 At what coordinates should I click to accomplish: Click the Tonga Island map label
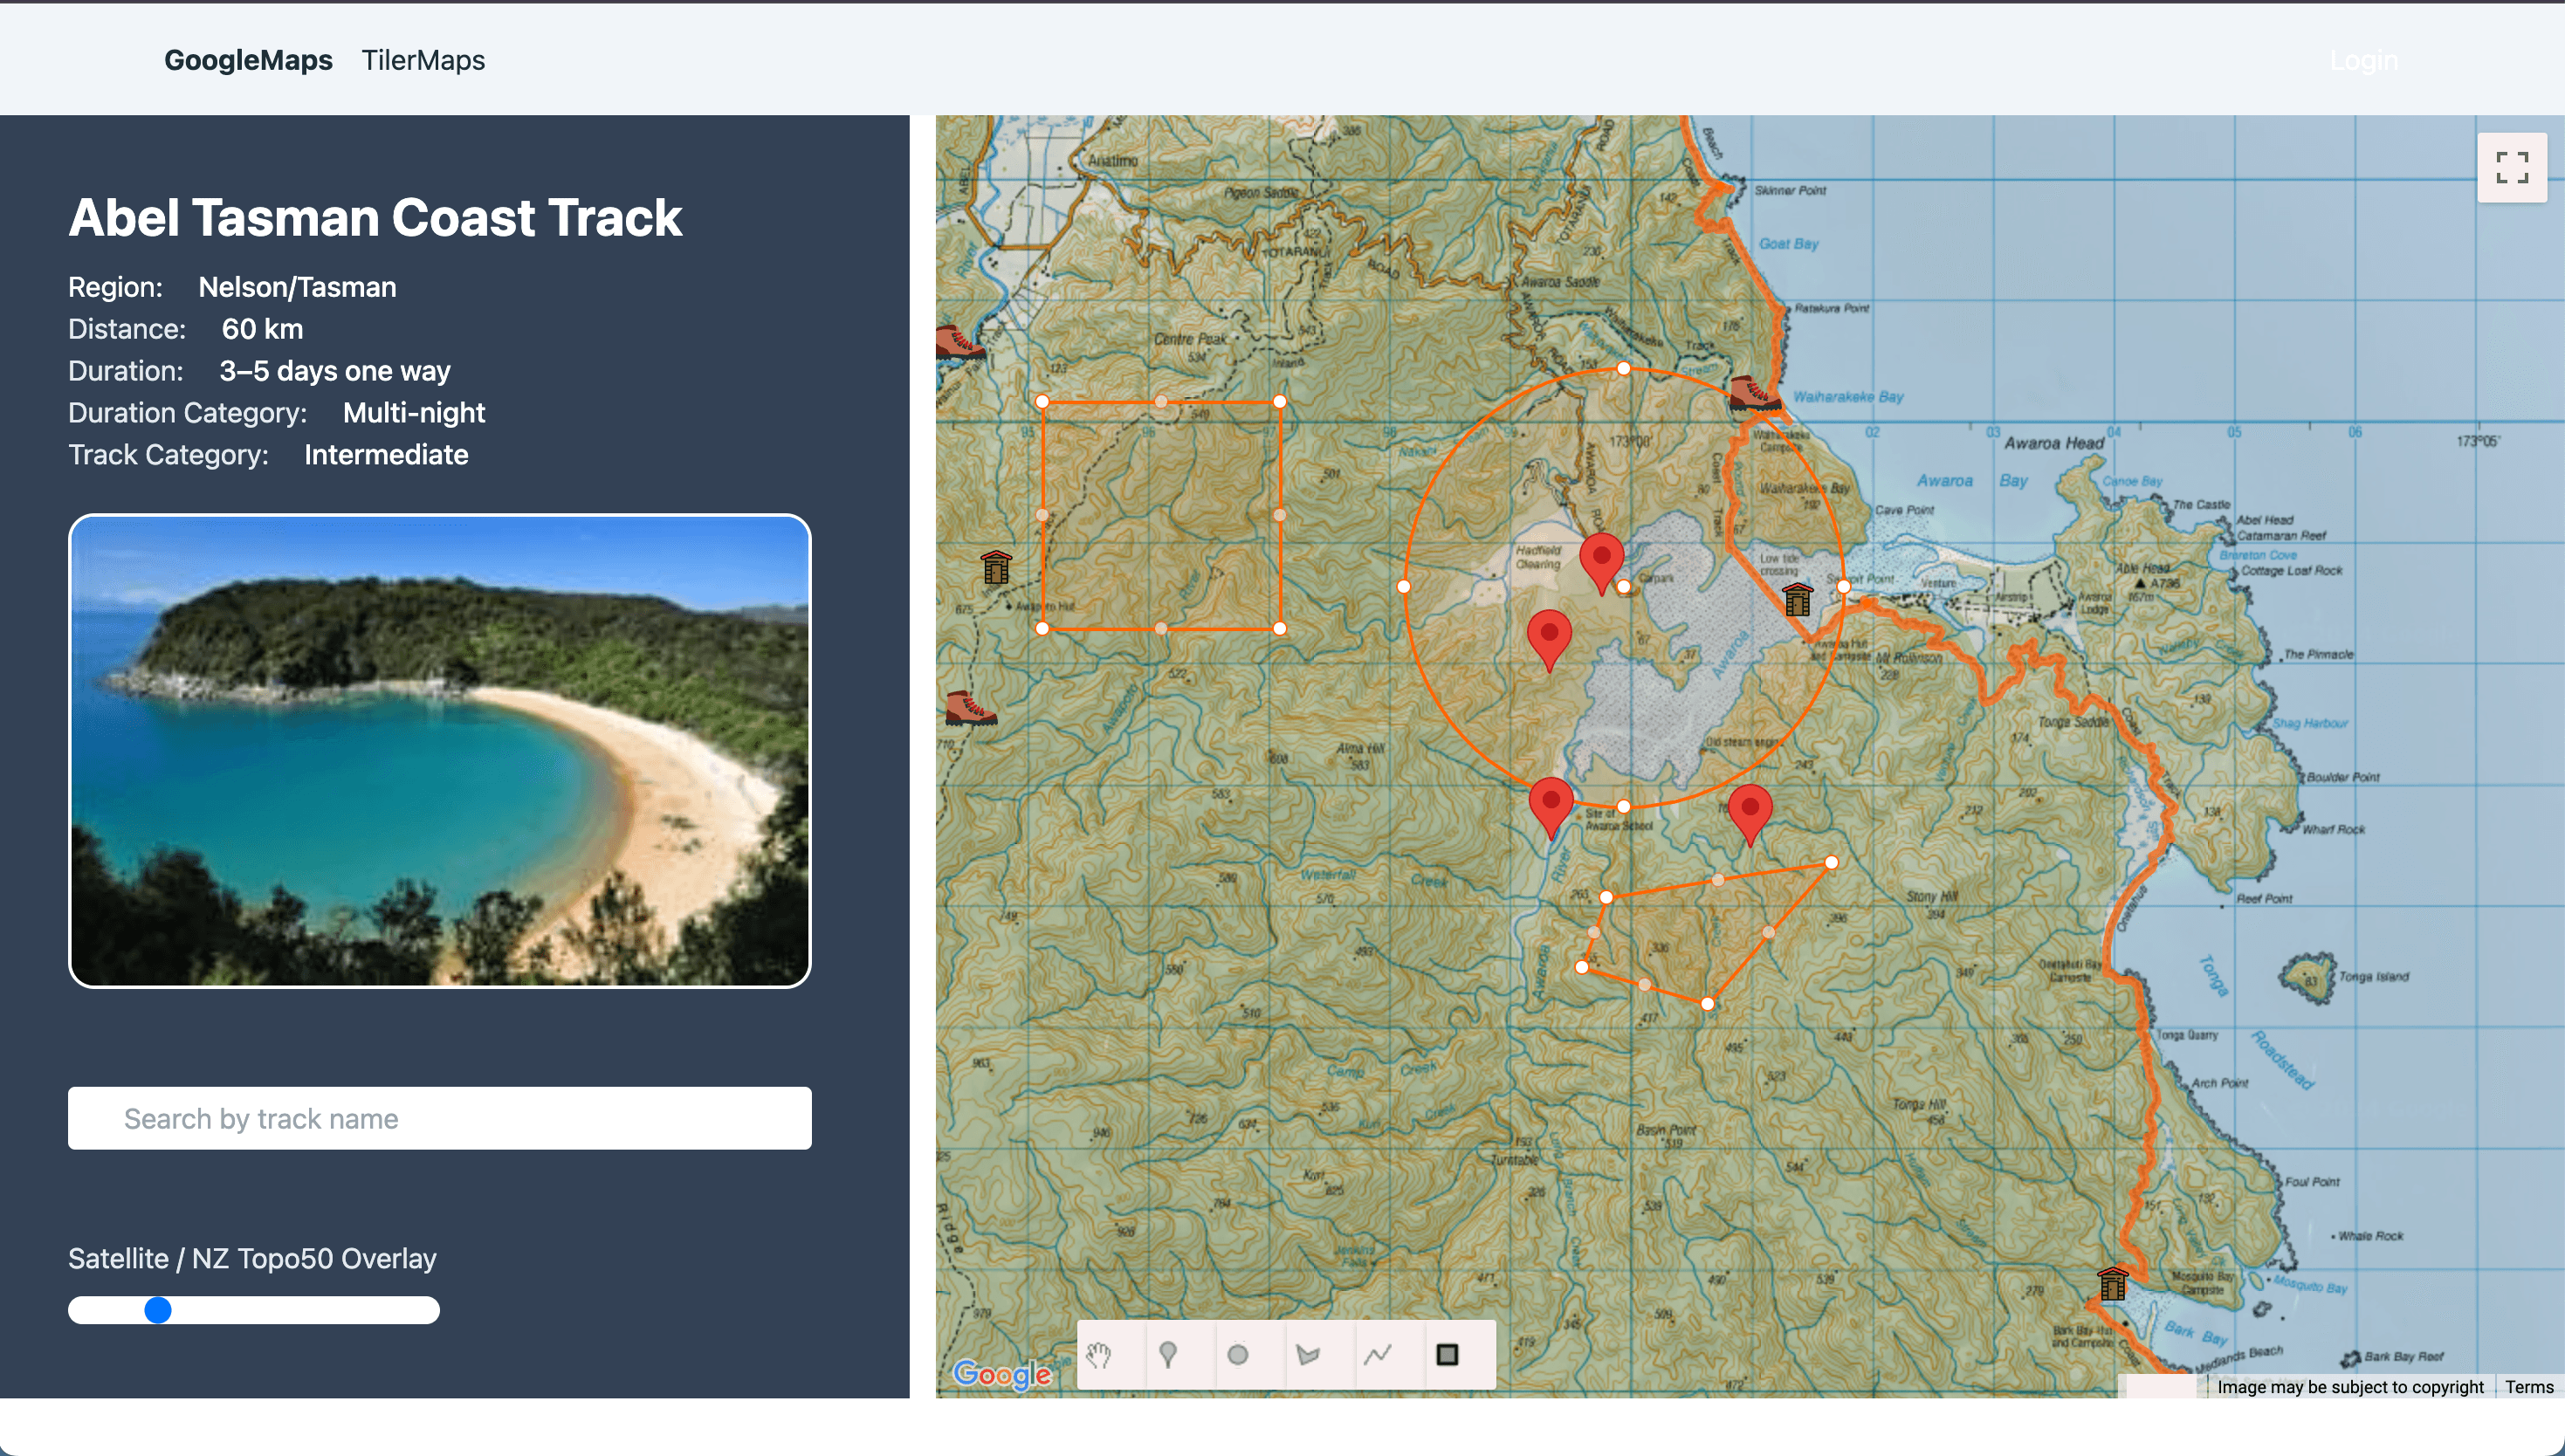[2374, 976]
